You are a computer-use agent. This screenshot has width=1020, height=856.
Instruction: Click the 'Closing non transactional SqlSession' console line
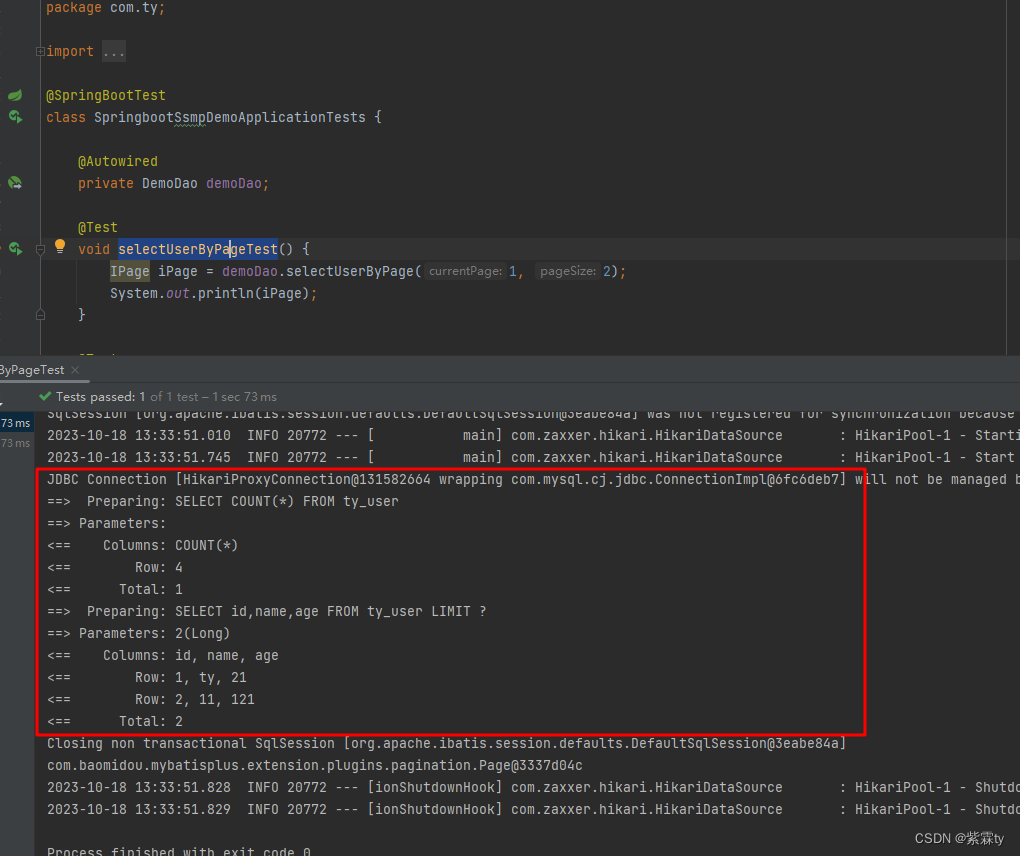[446, 743]
